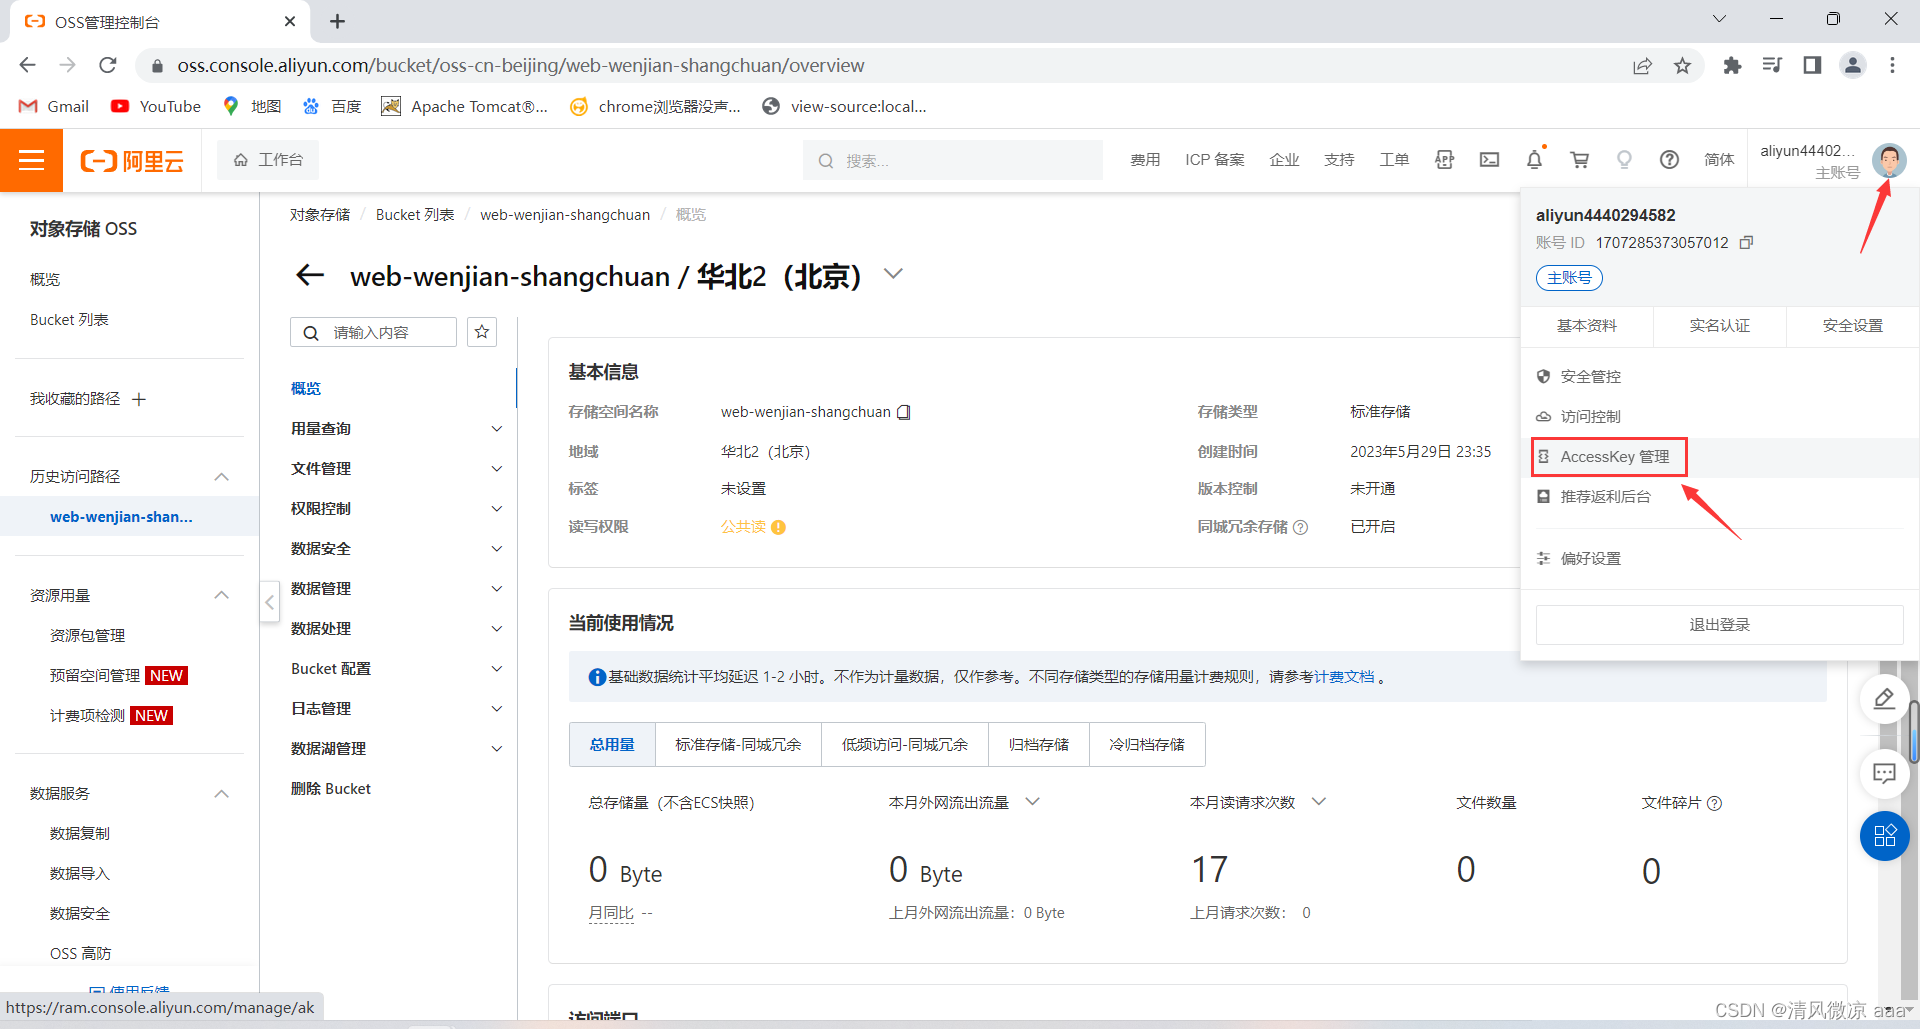
Task: Open 推荐返利后台
Action: 1606,497
